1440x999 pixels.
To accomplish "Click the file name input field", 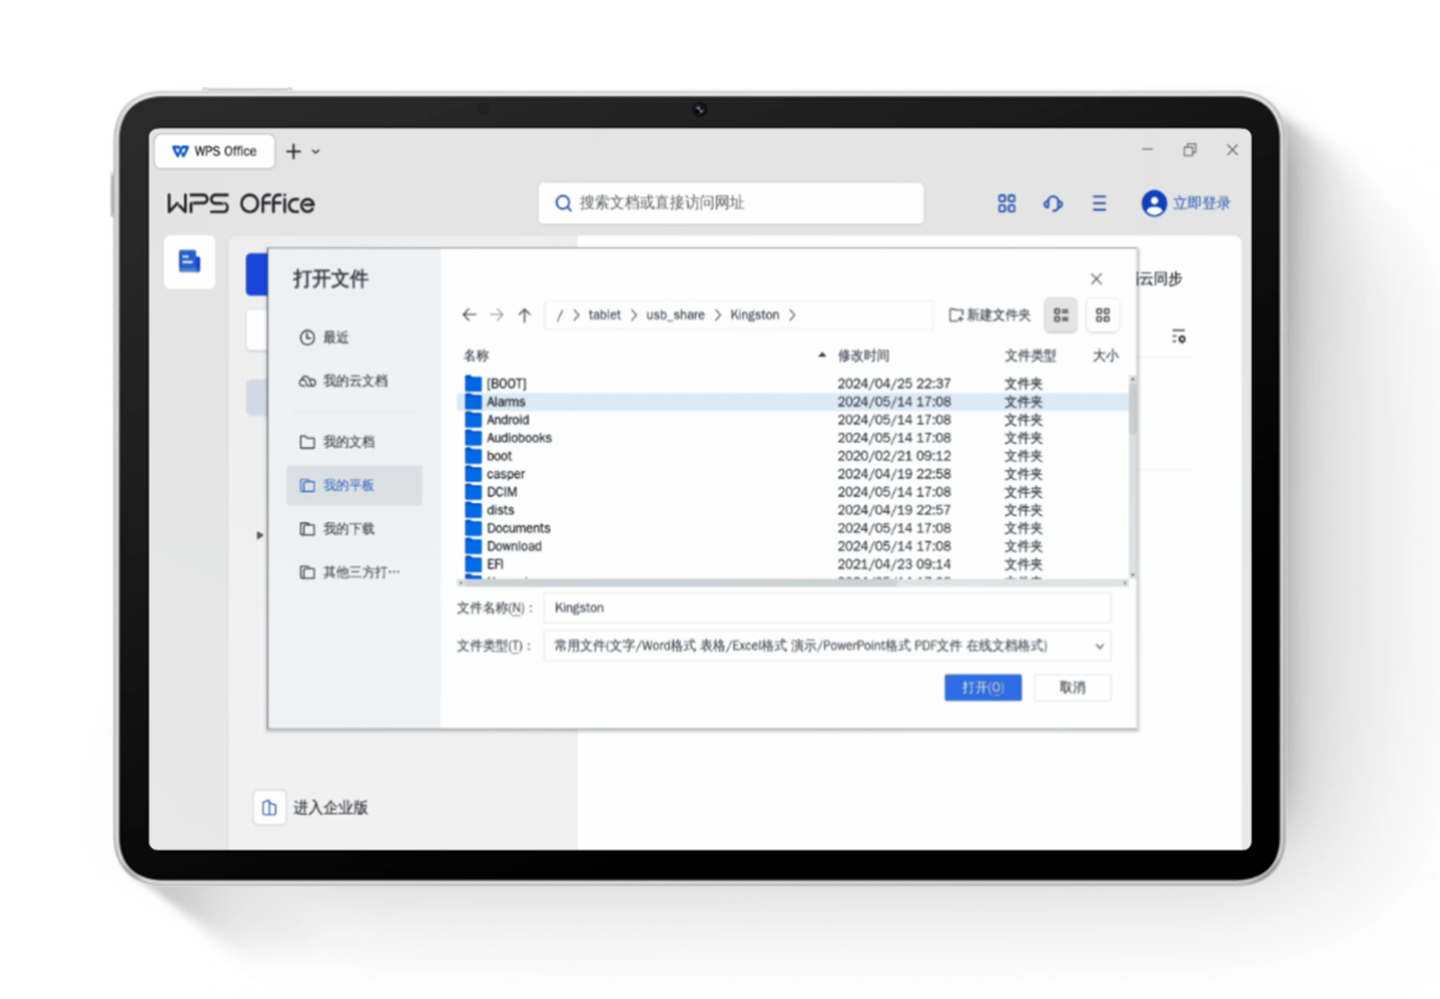I will tap(827, 607).
